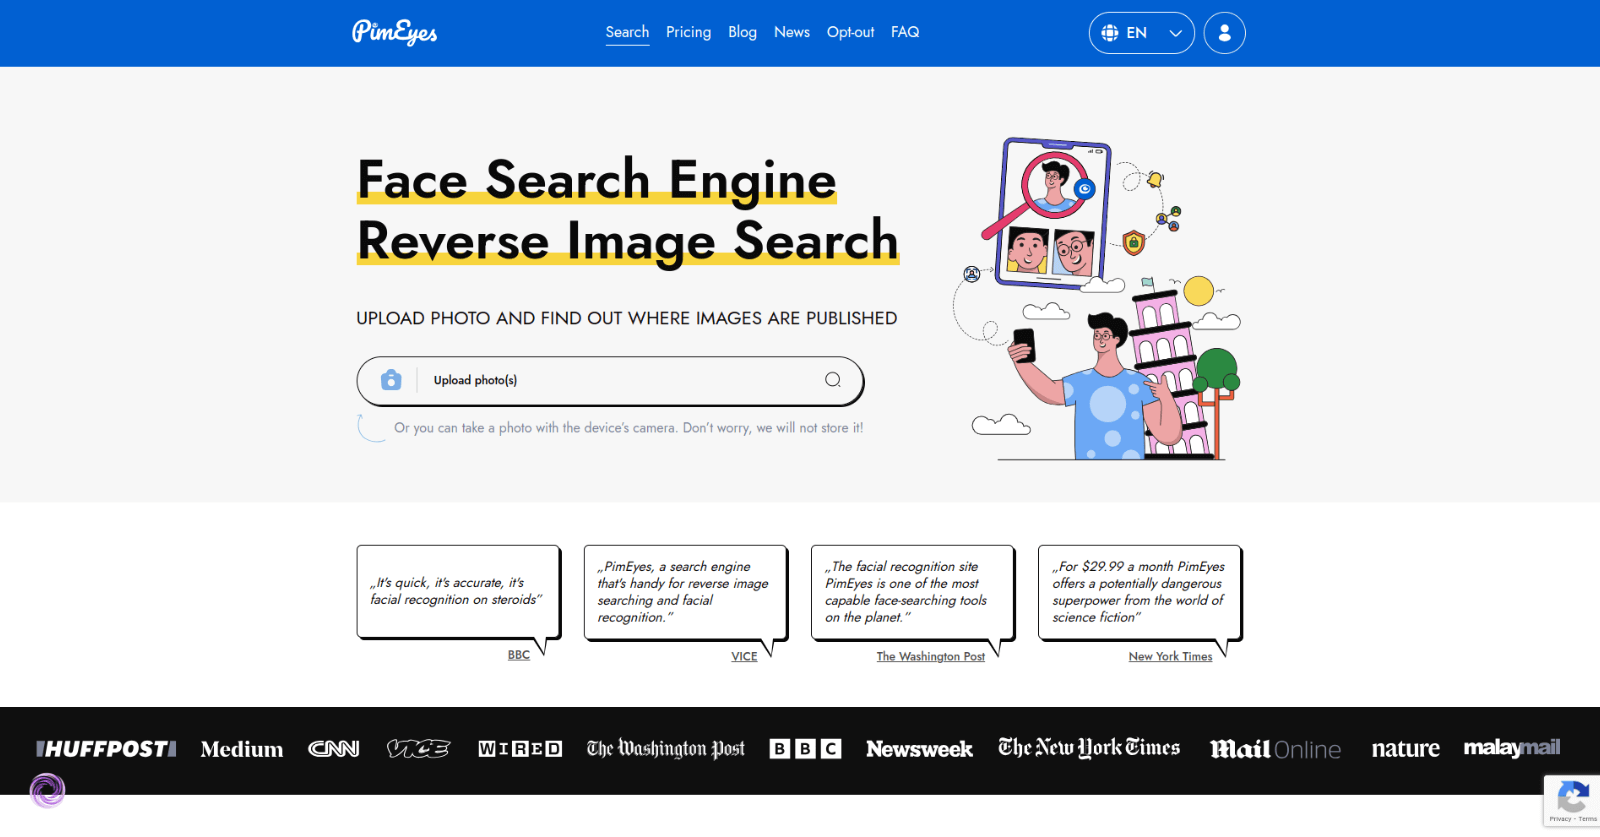Click the globe language icon

(1109, 33)
